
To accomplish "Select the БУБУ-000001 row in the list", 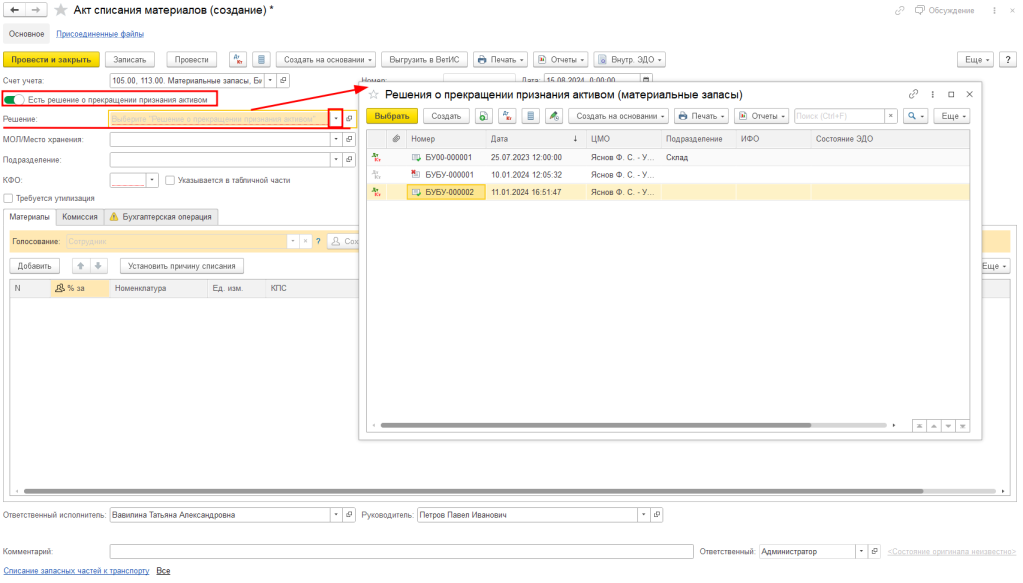I will (448, 174).
